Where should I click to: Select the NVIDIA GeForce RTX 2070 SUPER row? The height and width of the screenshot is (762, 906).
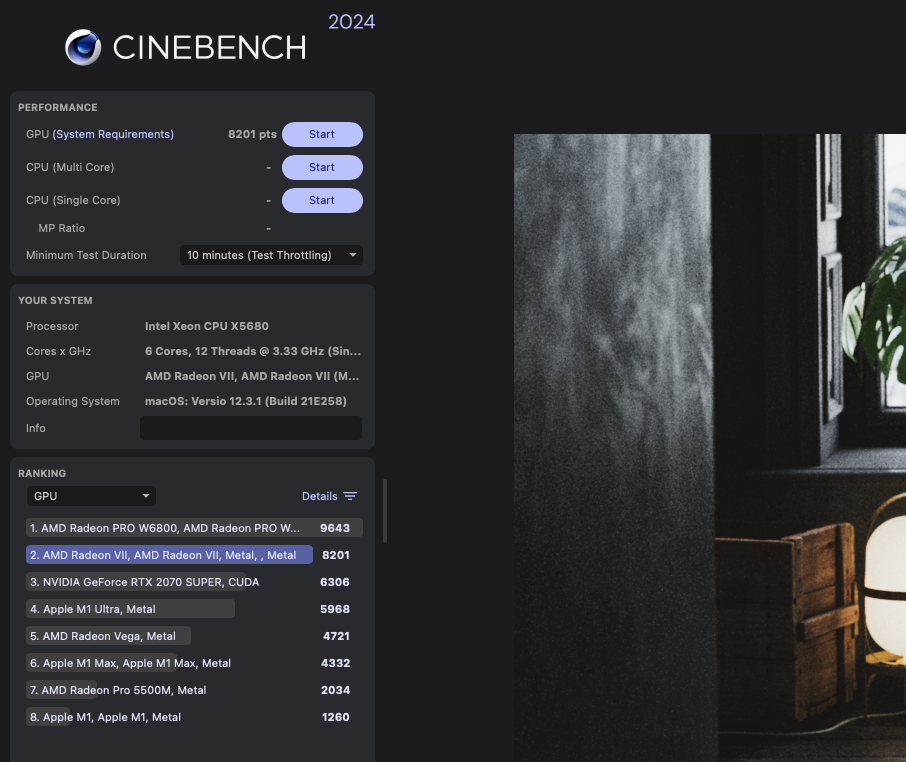(194, 582)
